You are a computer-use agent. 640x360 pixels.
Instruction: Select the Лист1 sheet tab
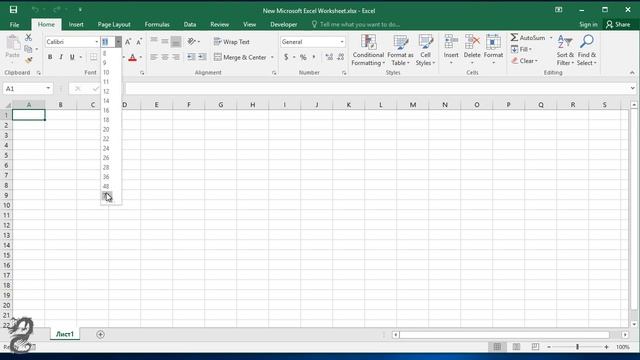pyautogui.click(x=65, y=334)
